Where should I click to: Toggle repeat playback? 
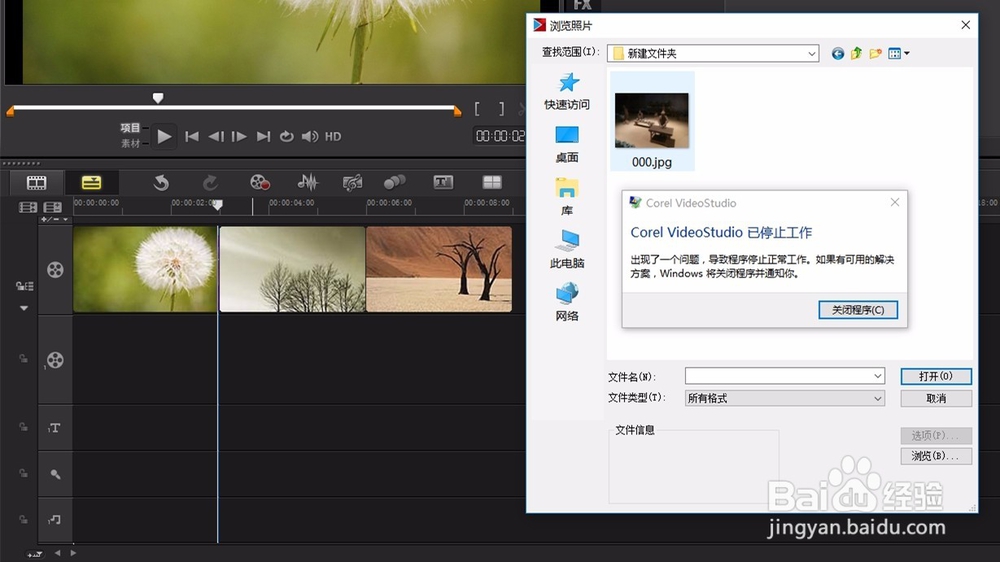(286, 137)
